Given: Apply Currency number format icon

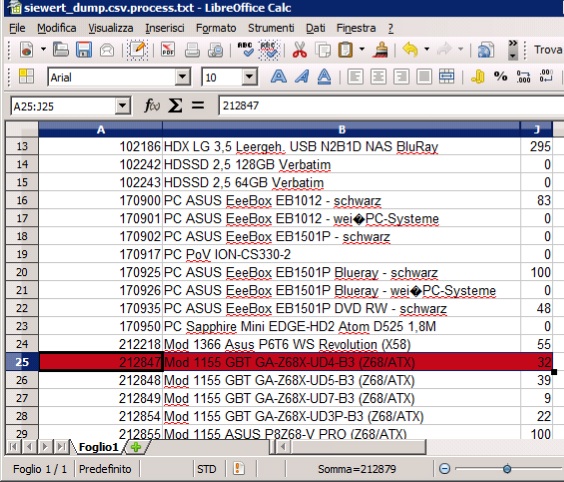Looking at the screenshot, I should click(x=478, y=77).
